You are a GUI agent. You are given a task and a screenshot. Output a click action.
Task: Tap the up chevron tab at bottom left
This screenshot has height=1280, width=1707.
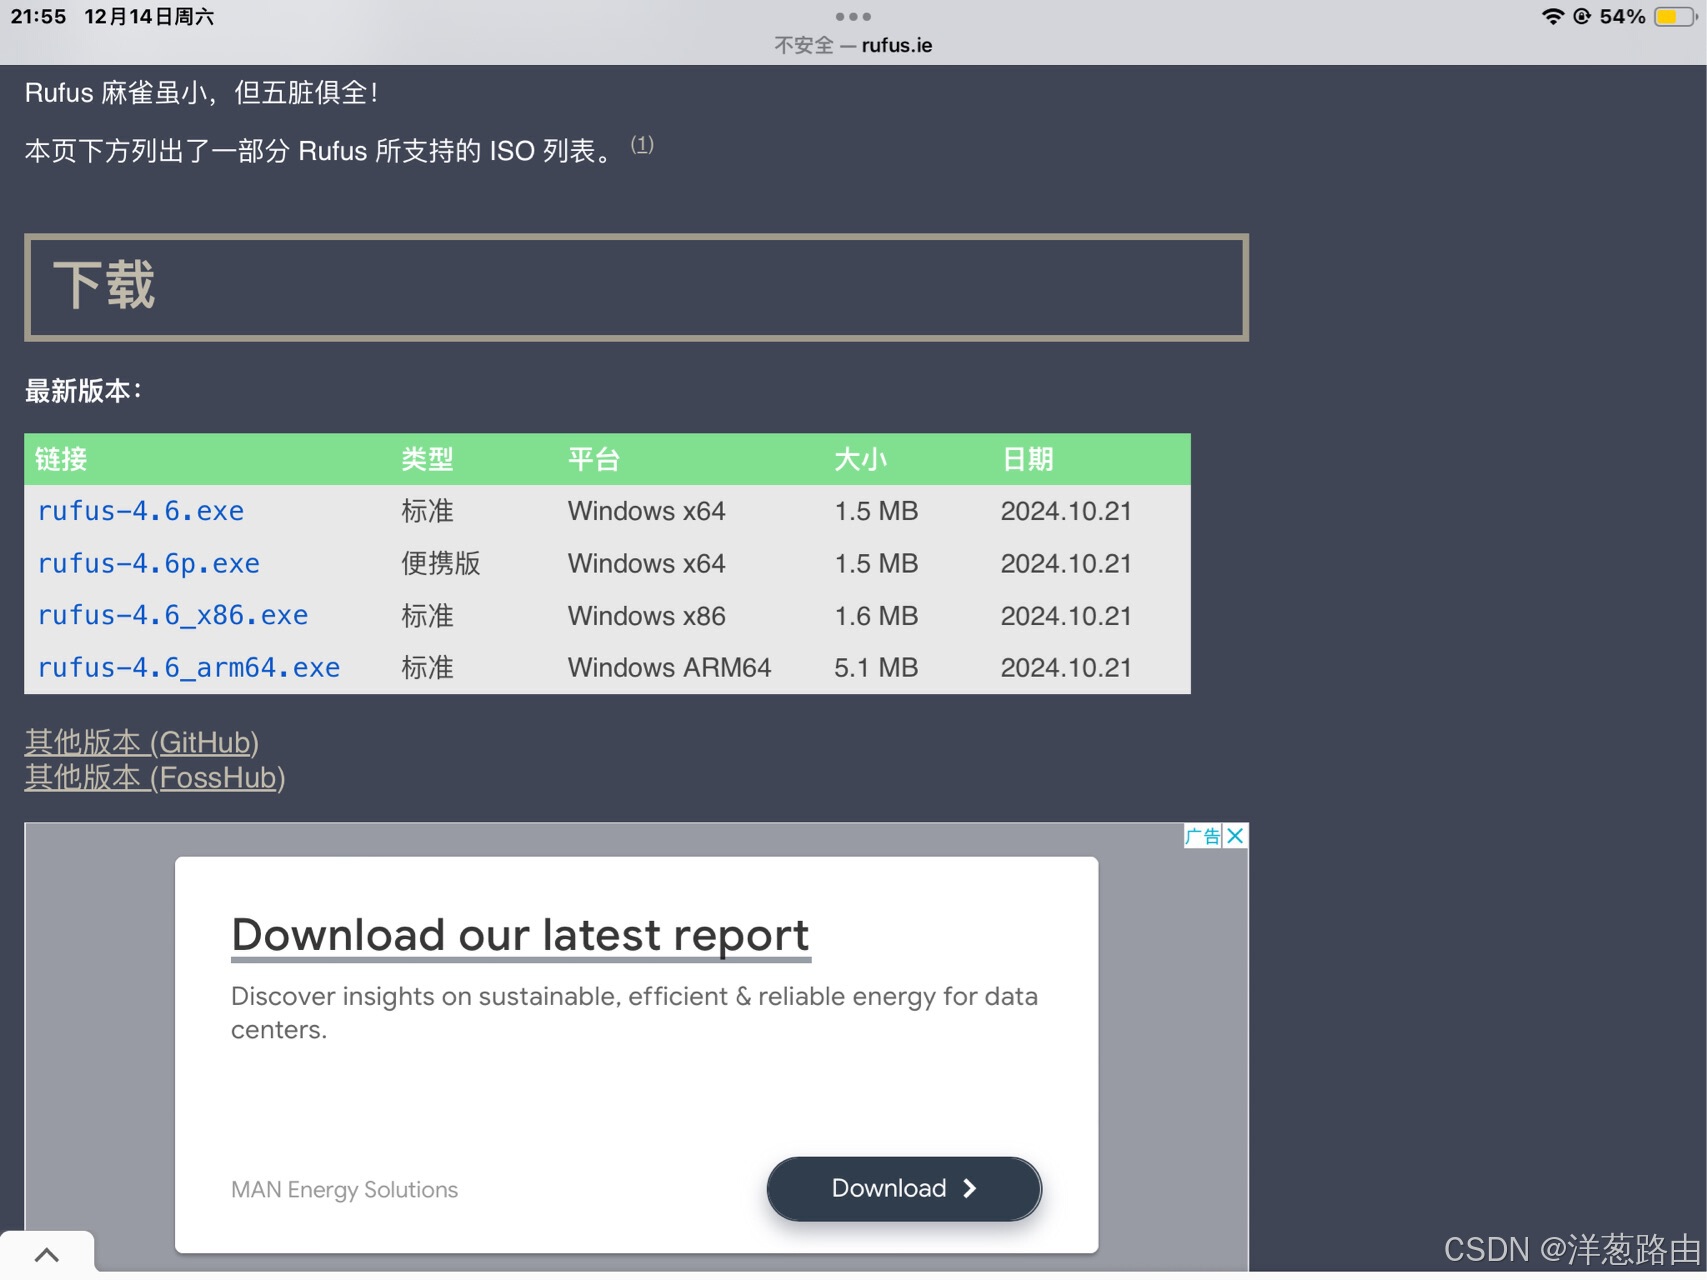47,1254
